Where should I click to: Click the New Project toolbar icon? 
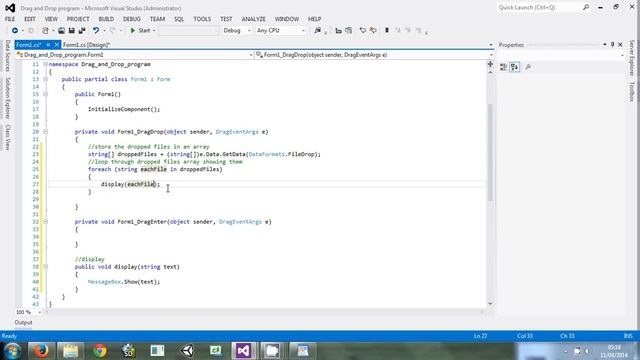pos(45,31)
